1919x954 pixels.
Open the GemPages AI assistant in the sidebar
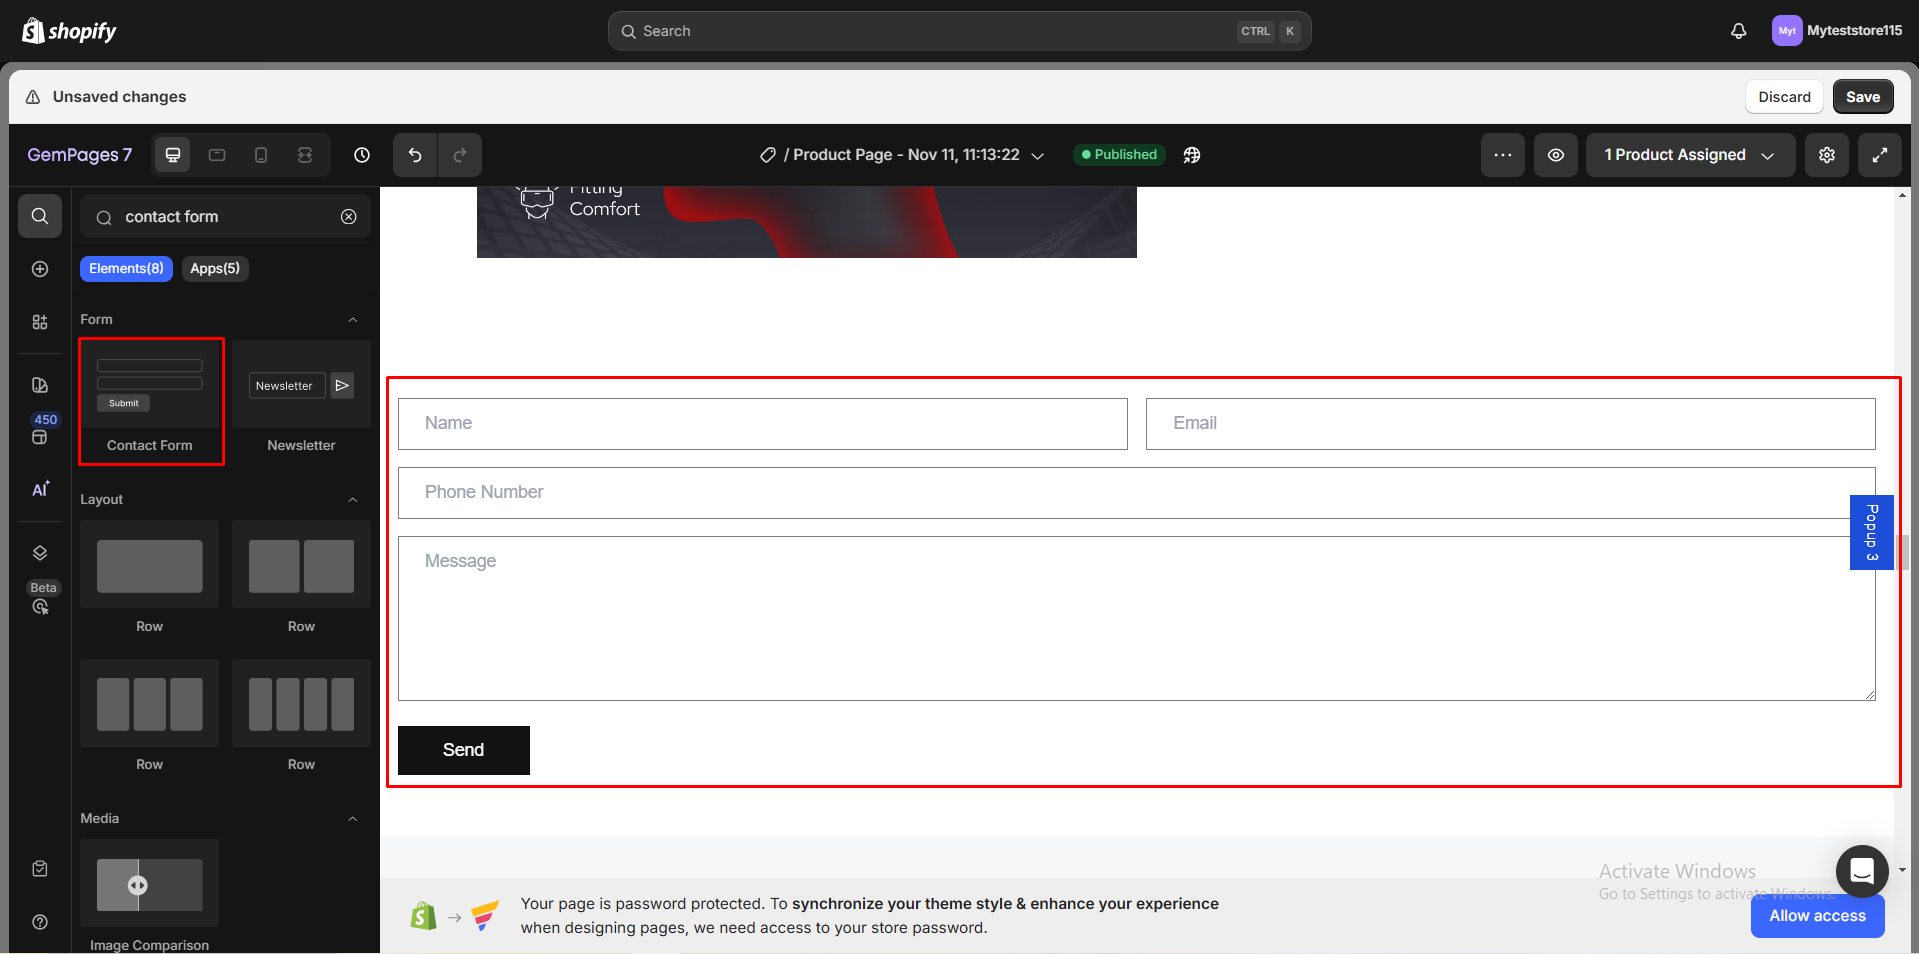[x=40, y=489]
